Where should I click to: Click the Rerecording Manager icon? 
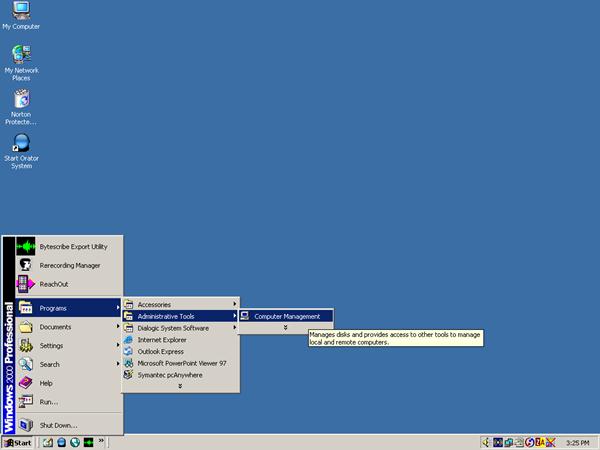[x=26, y=265]
